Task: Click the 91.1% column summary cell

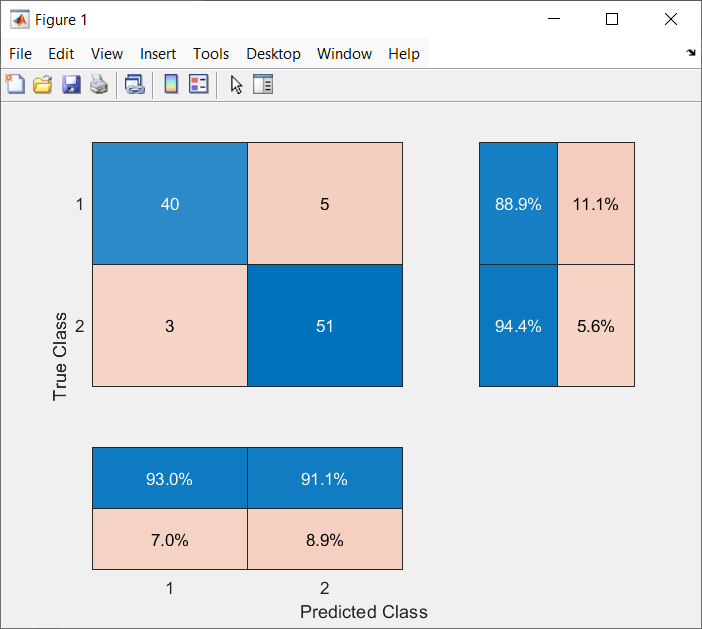Action: point(325,478)
